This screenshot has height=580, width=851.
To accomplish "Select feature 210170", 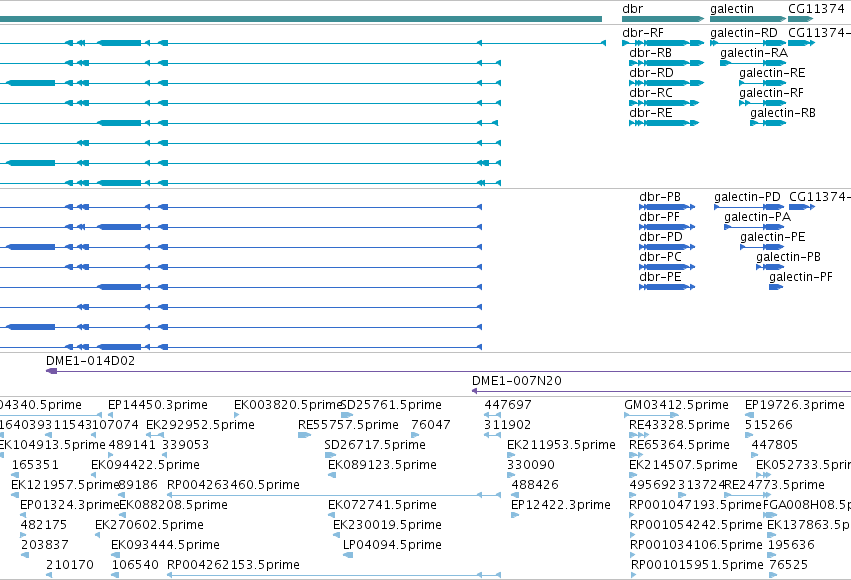I will [69, 565].
